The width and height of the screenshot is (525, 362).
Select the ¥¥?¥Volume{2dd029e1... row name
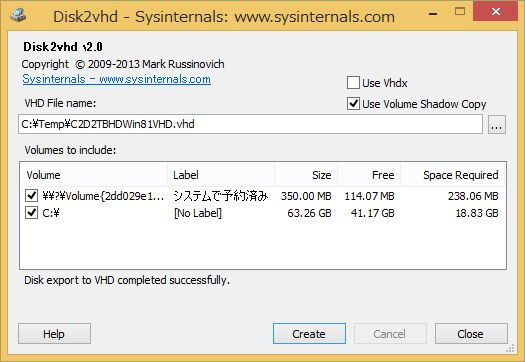103,196
